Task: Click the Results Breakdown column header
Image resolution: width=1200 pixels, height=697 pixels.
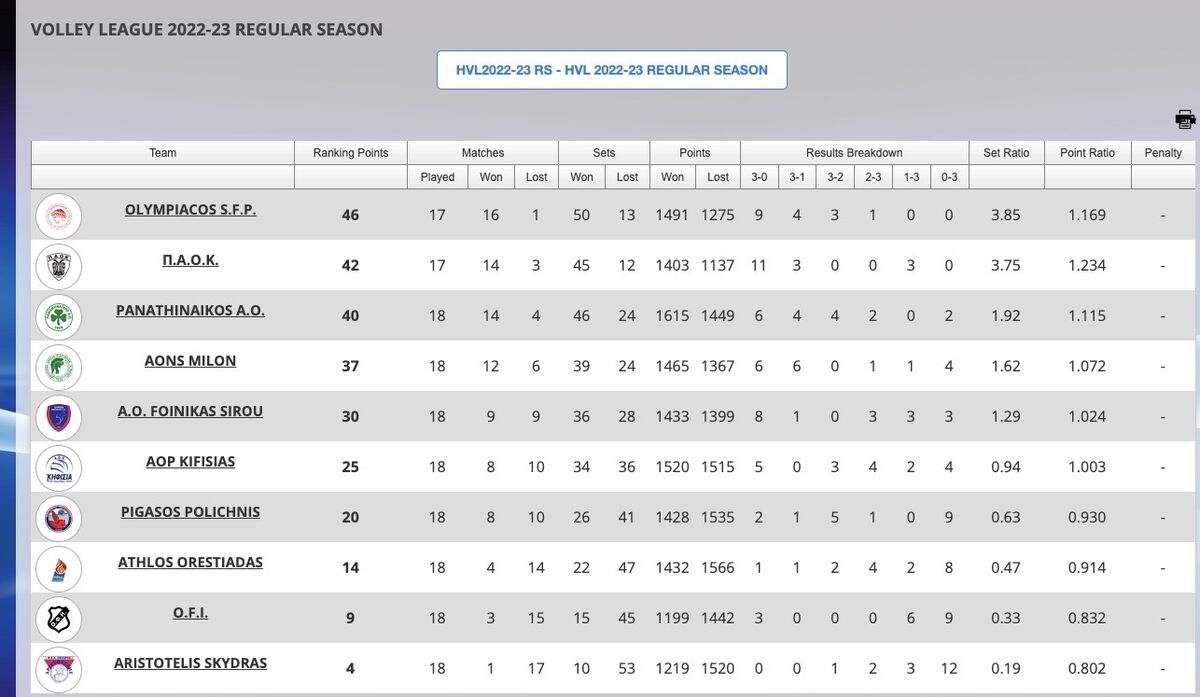Action: click(x=854, y=153)
